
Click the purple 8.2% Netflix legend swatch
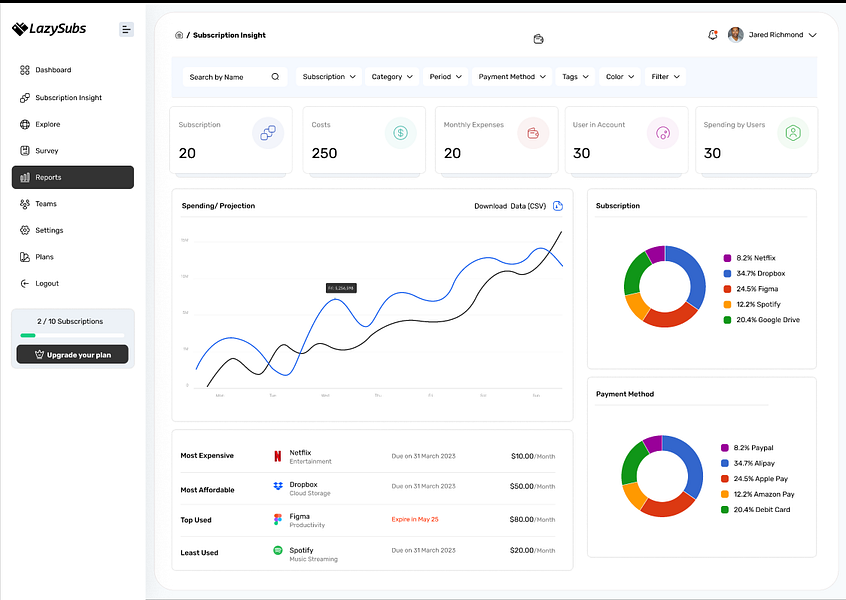(x=727, y=258)
